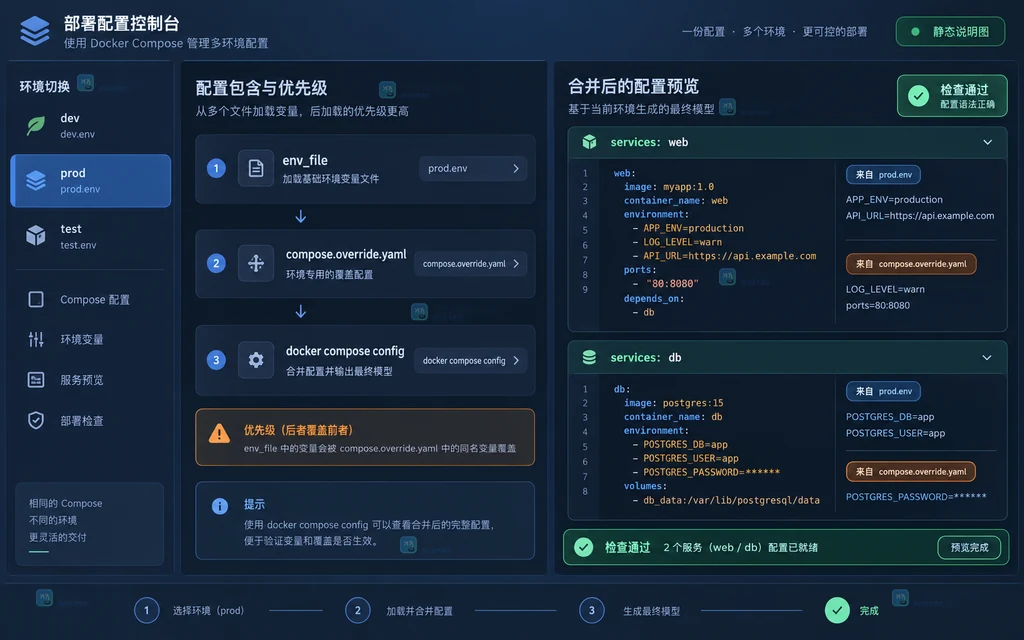
Task: Click the prod environment layers icon
Action: 36,180
